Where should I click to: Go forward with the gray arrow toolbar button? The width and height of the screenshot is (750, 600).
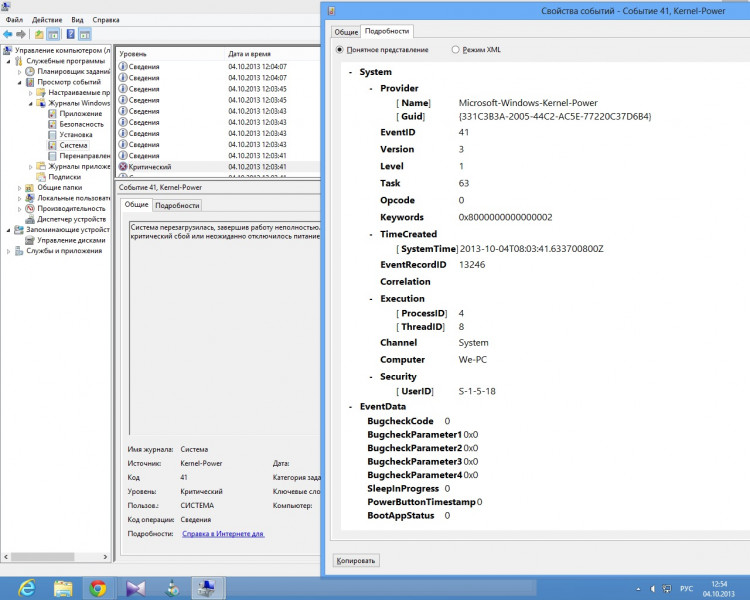coord(21,34)
